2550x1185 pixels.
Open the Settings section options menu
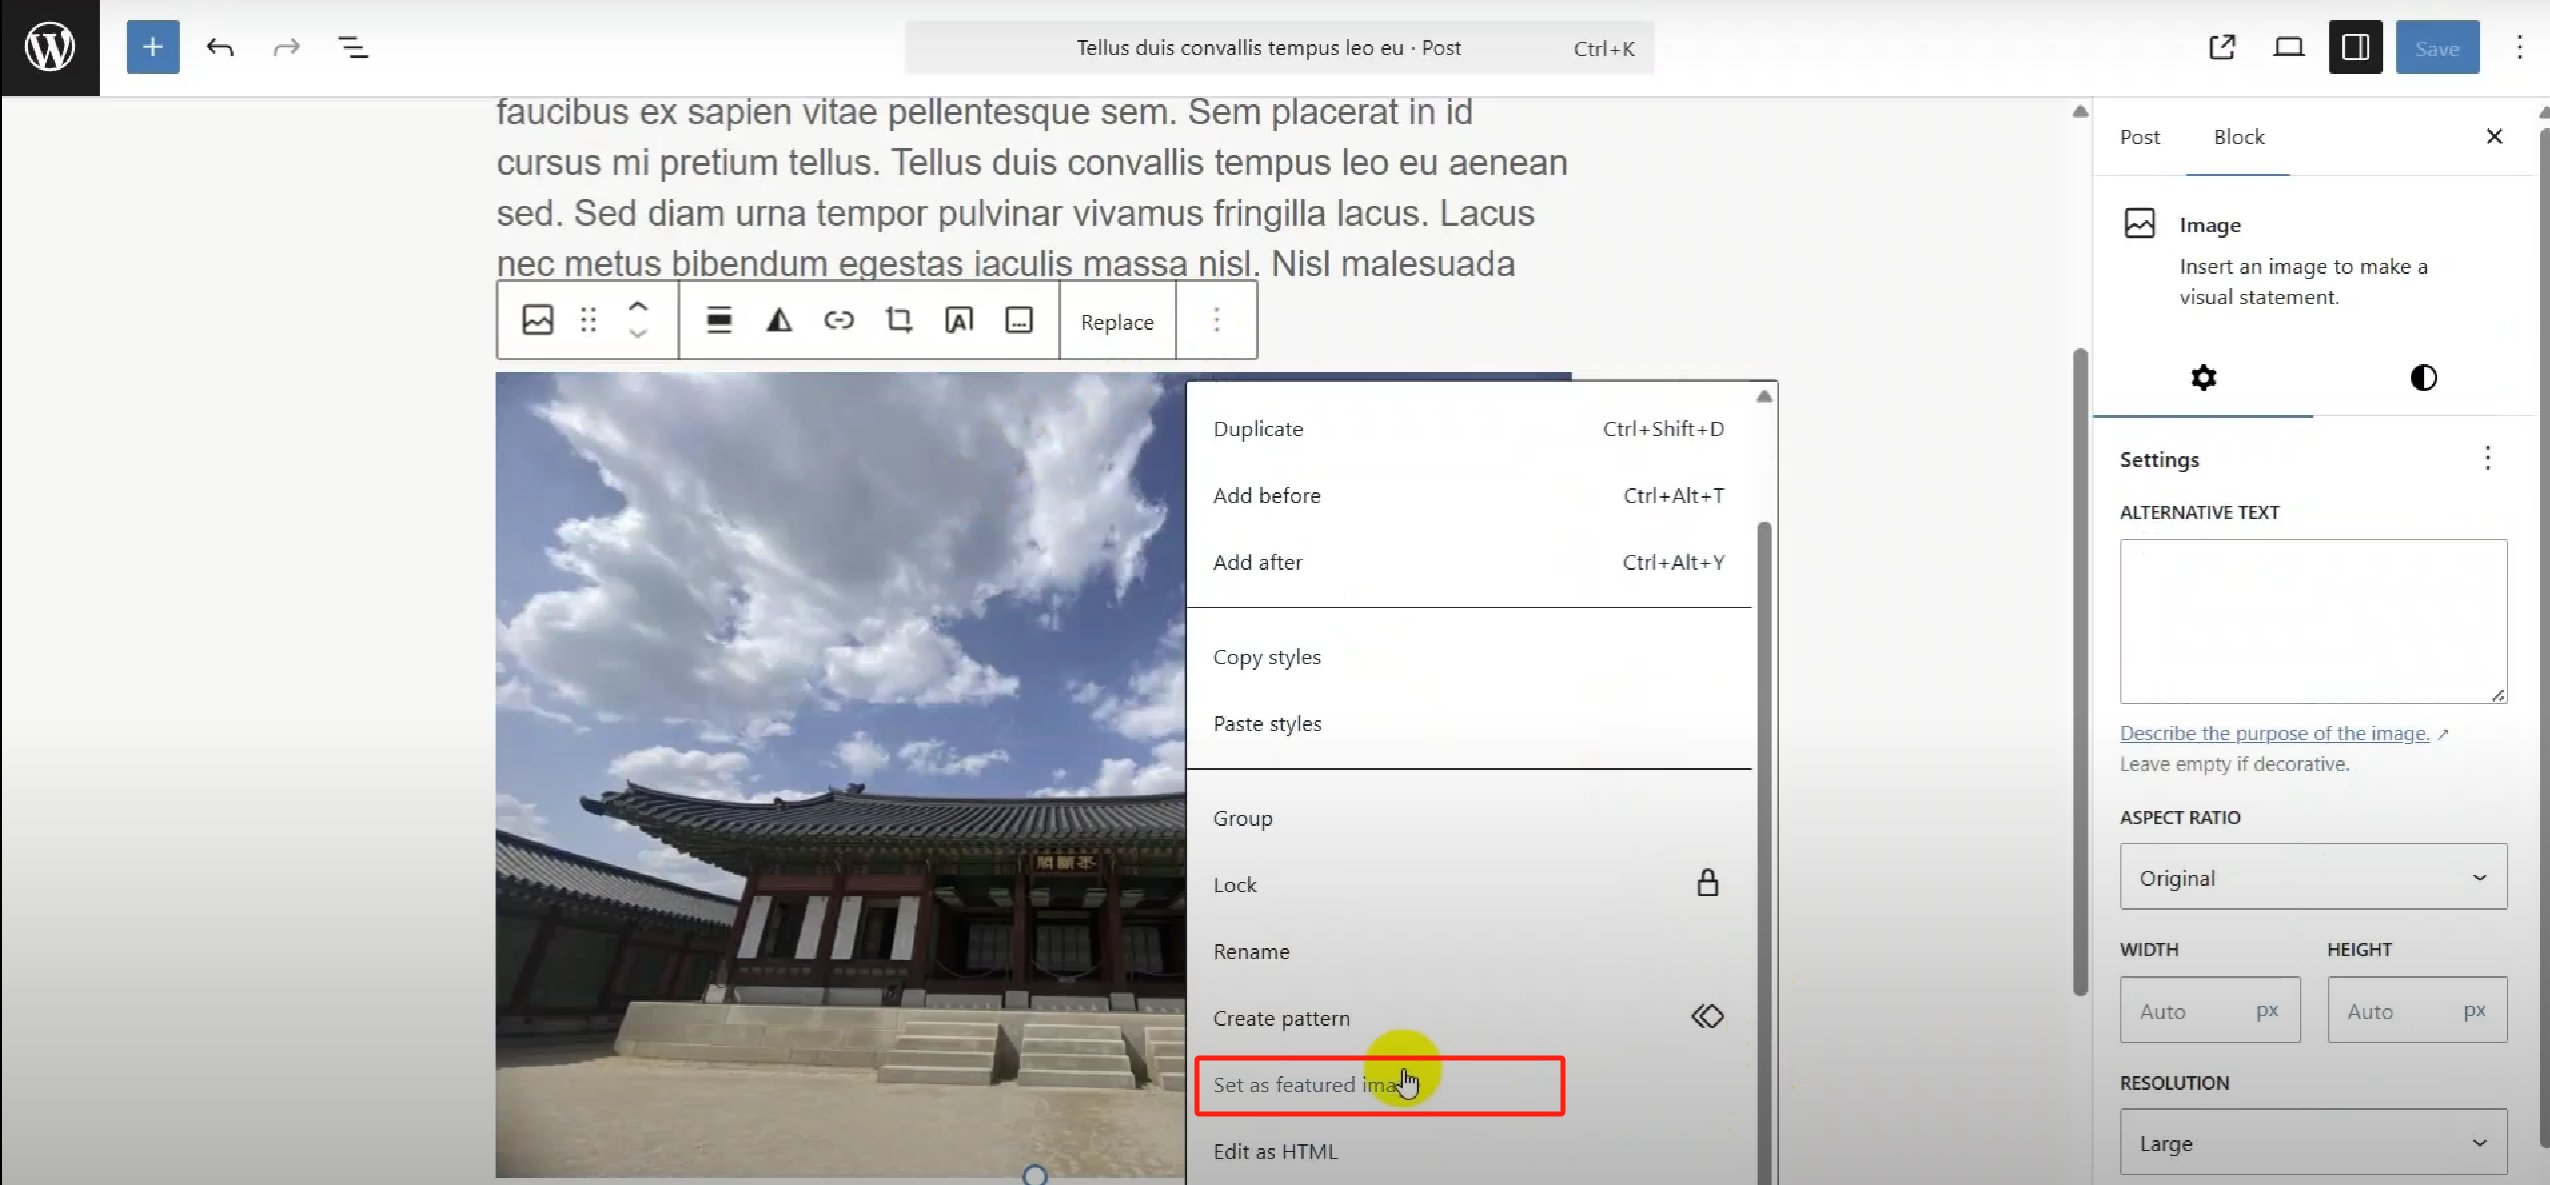(2486, 458)
